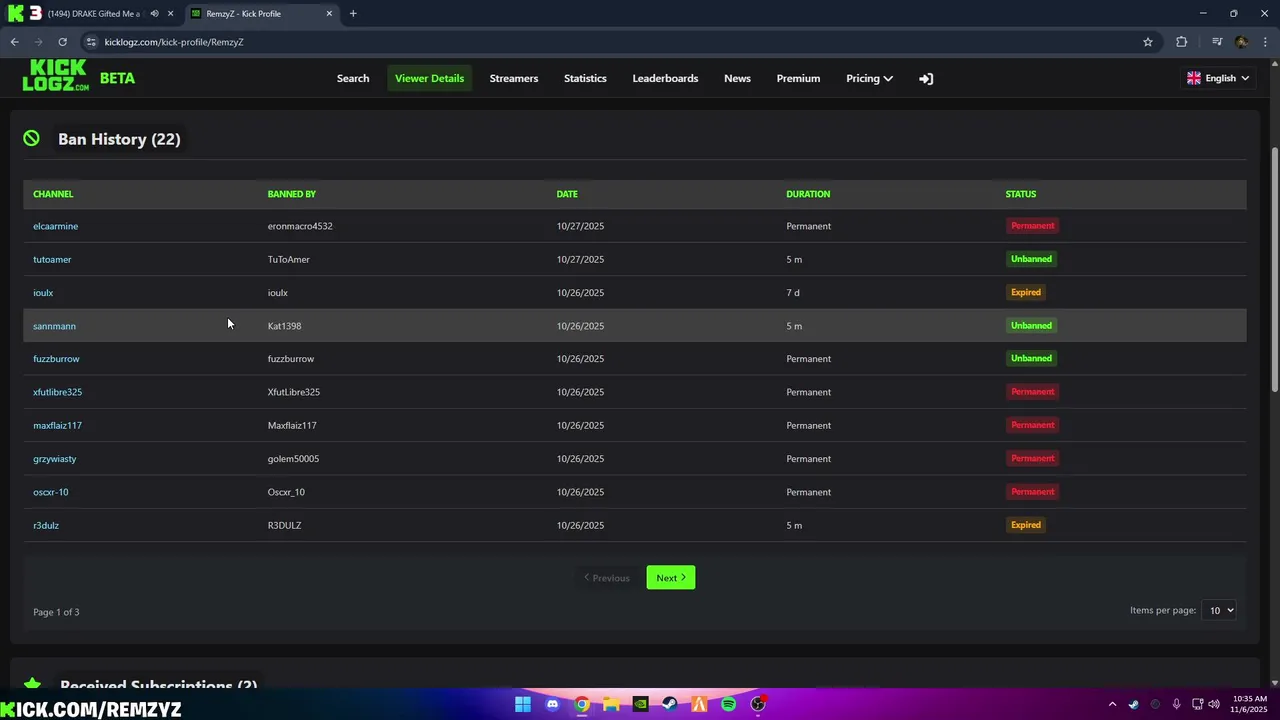This screenshot has height=720, width=1280.
Task: Open the Leaderboards page
Action: tap(665, 78)
